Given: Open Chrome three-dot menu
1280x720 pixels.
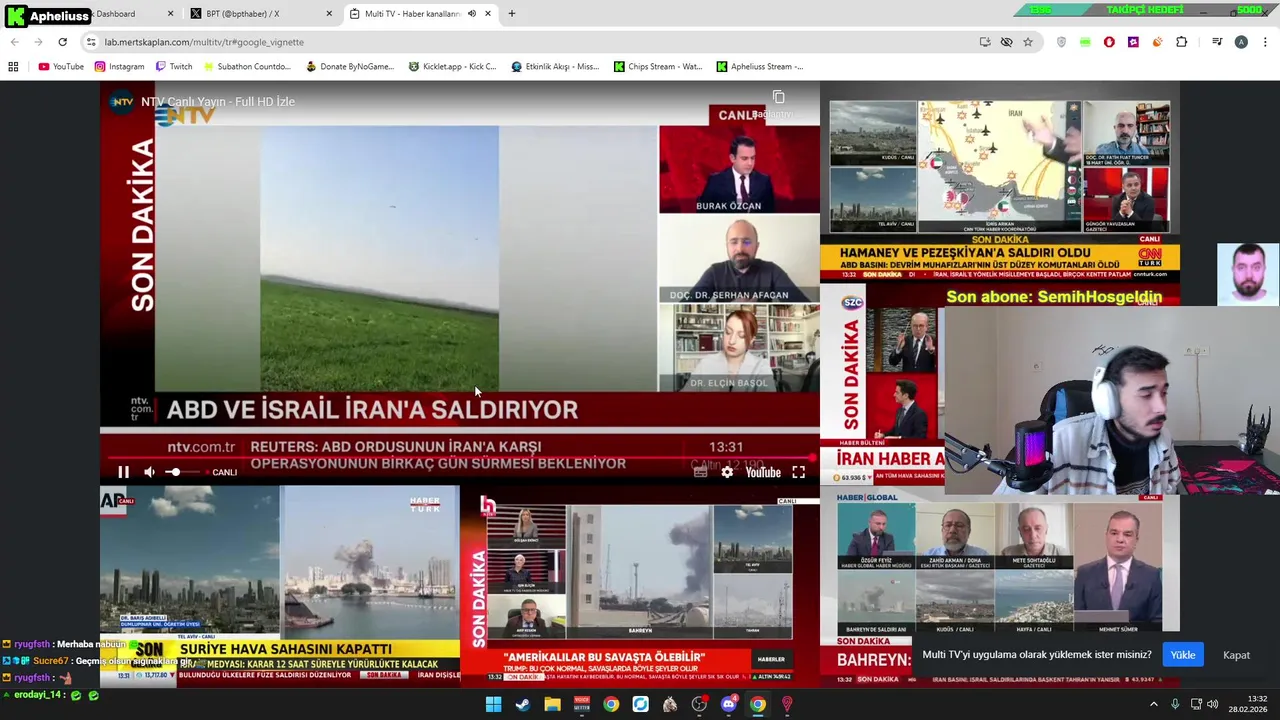Looking at the screenshot, I should [x=1266, y=42].
